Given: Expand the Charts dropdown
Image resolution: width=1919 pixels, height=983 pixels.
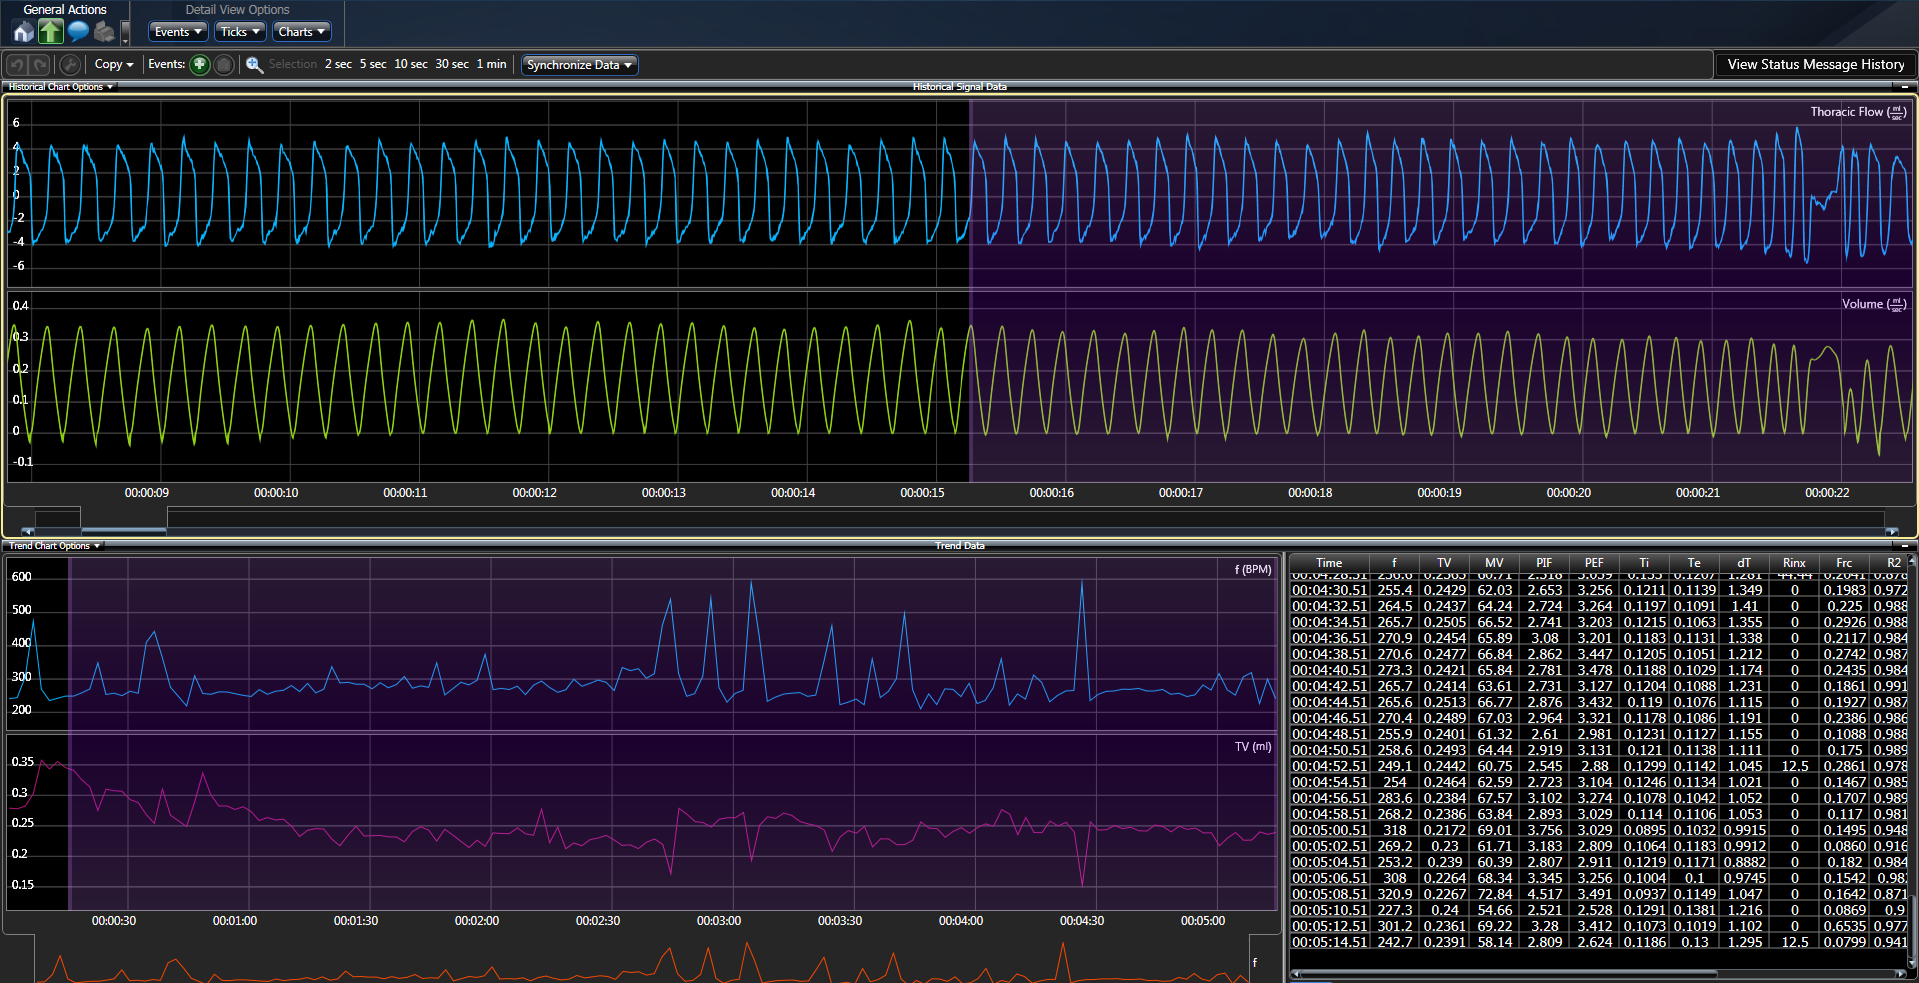Looking at the screenshot, I should [x=301, y=32].
